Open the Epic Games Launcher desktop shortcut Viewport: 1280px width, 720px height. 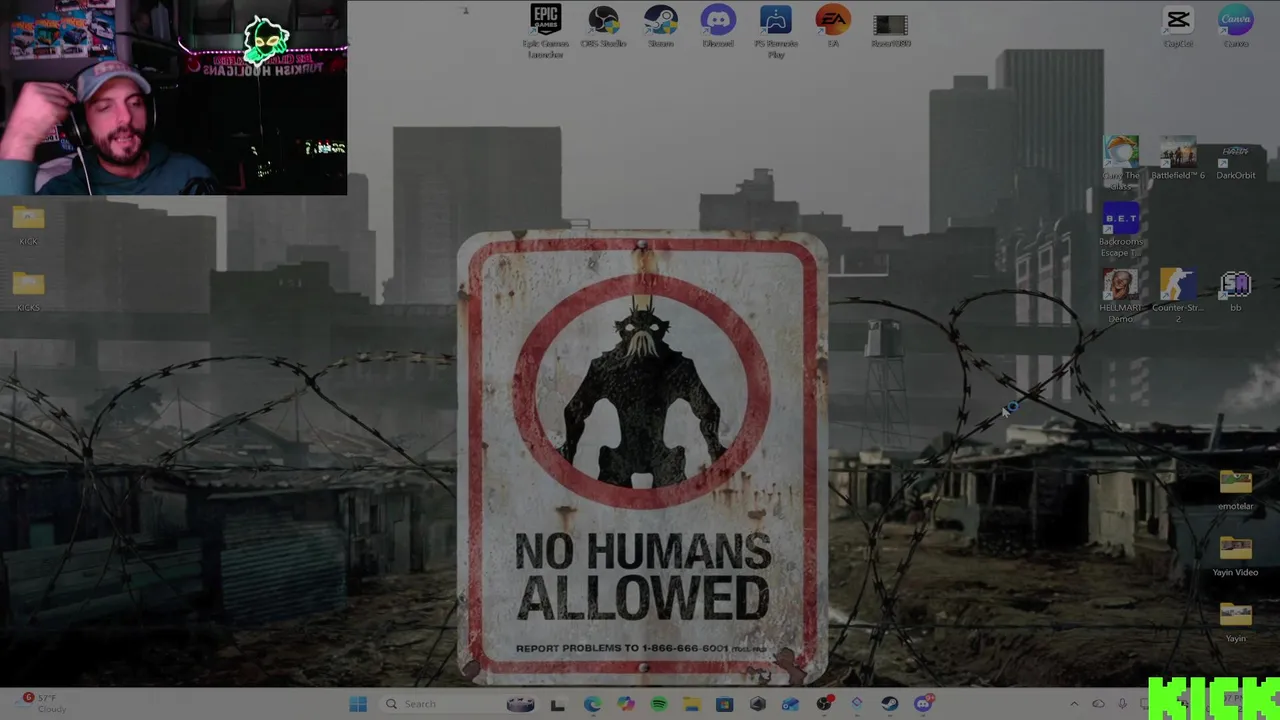(x=546, y=30)
